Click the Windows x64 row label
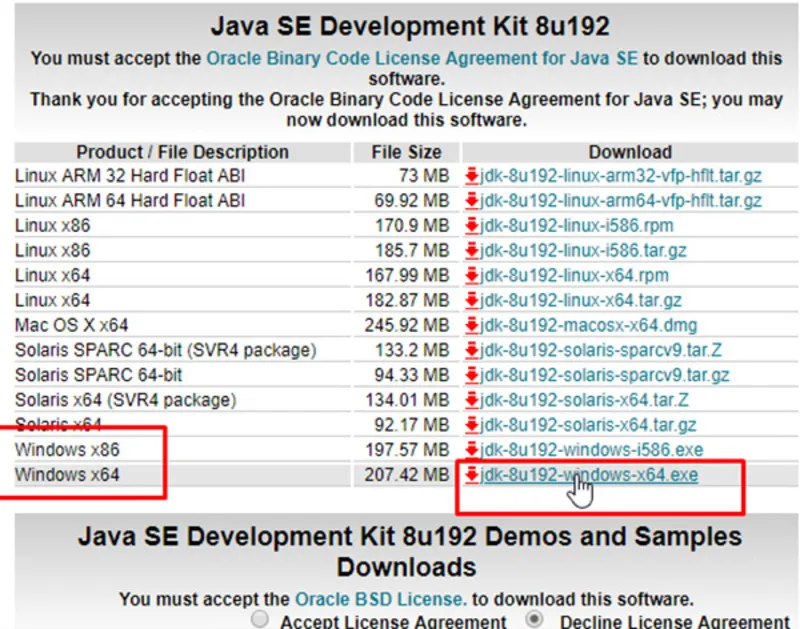Image resolution: width=800 pixels, height=629 pixels. tap(67, 475)
